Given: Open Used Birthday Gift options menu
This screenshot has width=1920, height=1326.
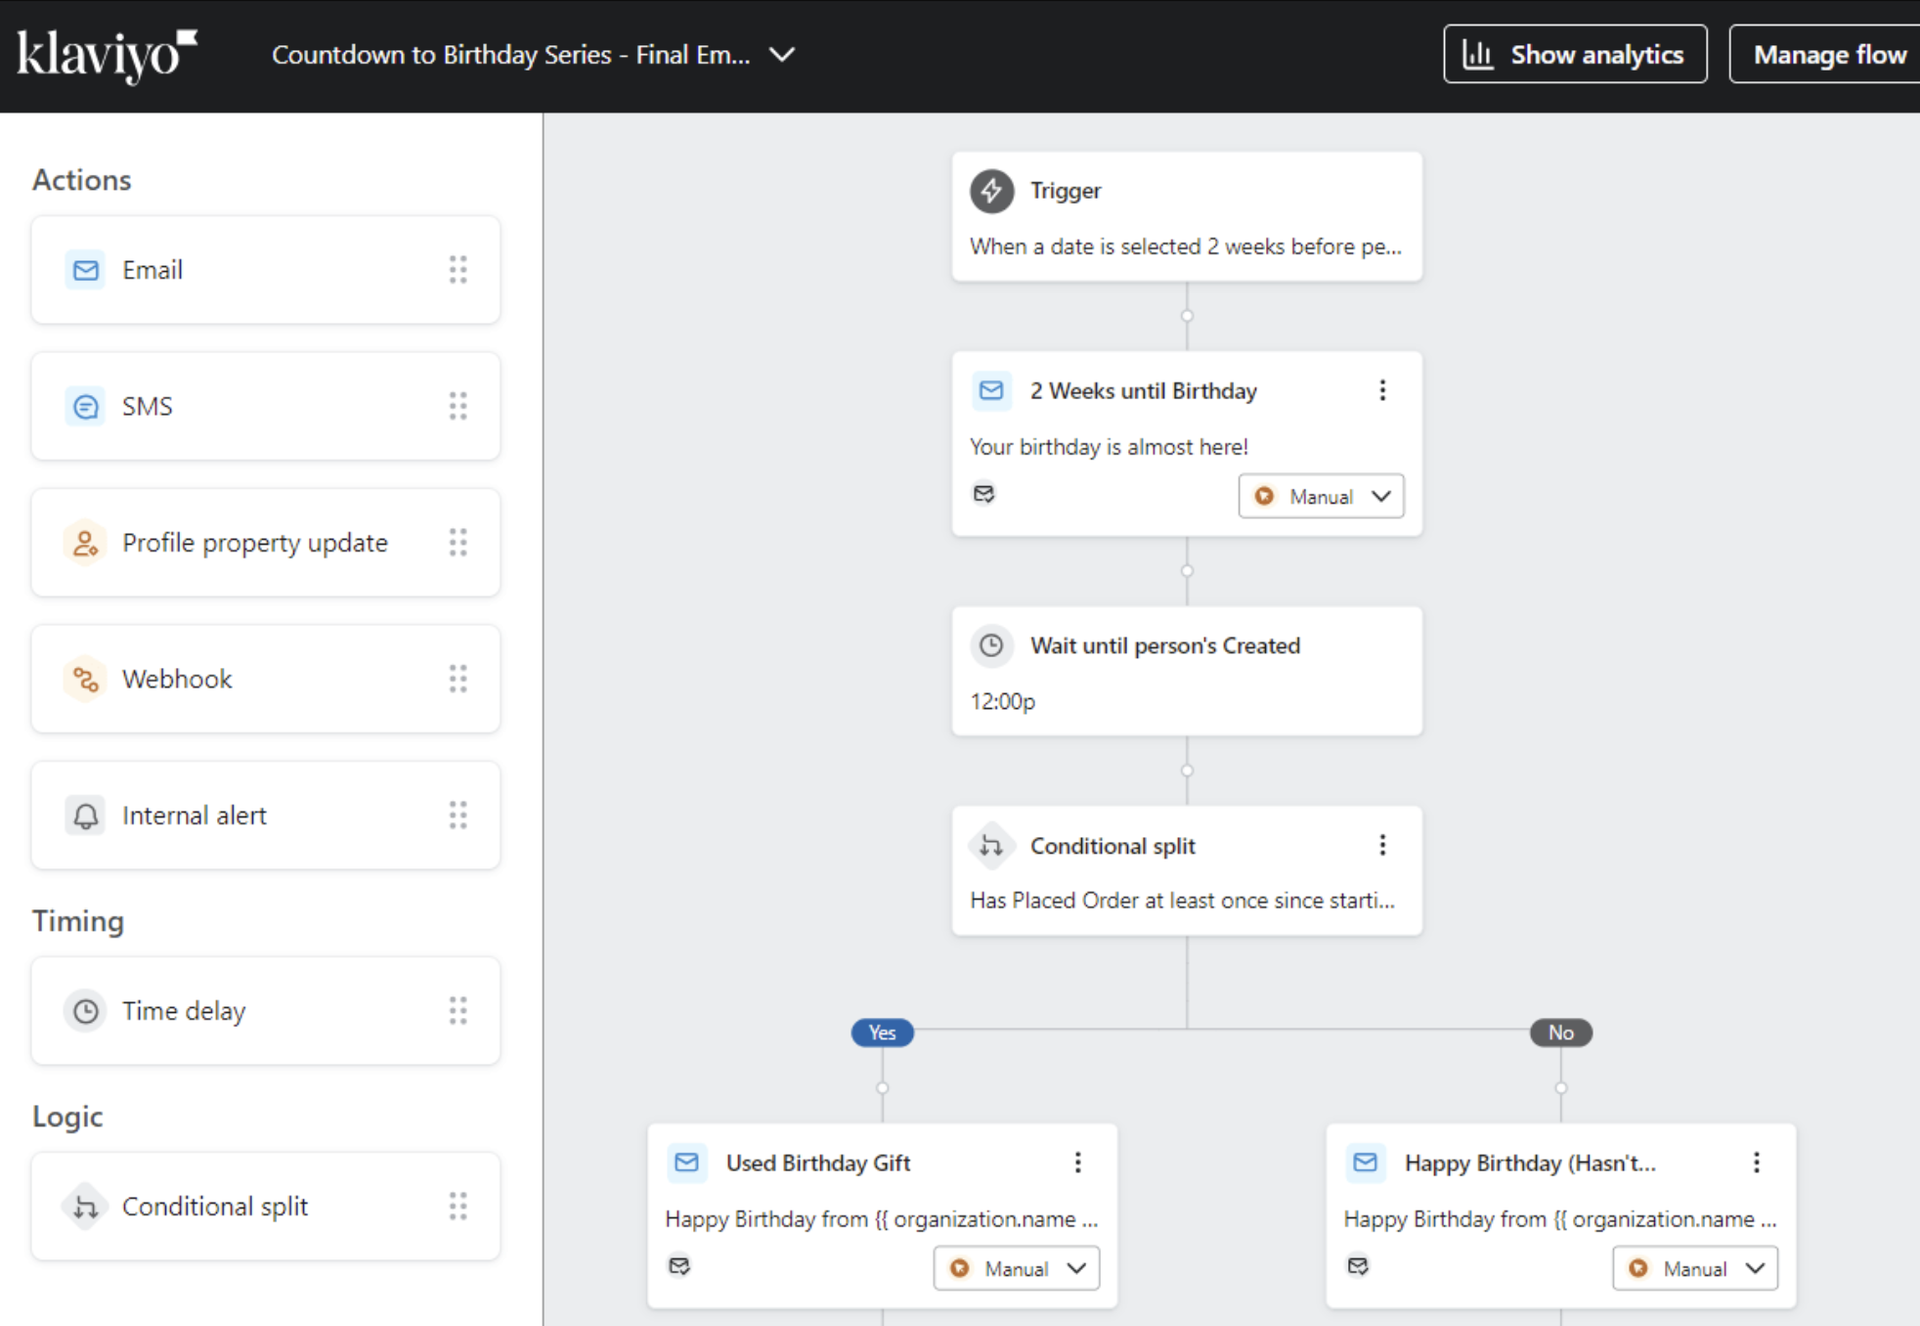Looking at the screenshot, I should (x=1077, y=1162).
